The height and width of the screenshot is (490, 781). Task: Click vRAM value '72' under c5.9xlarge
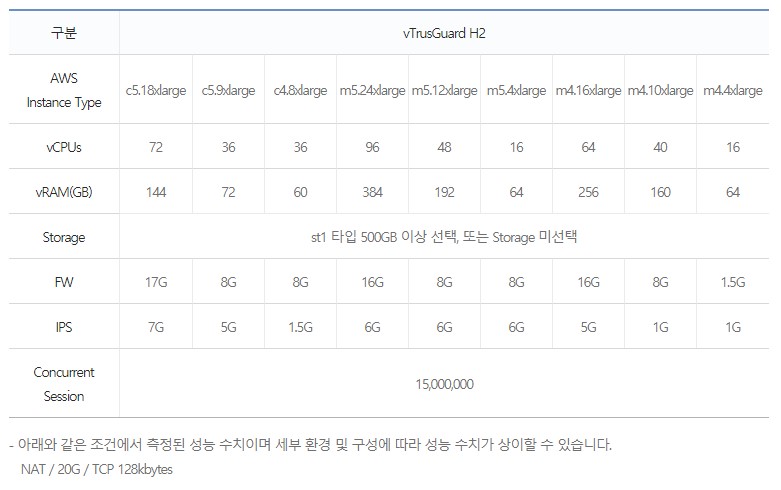pyautogui.click(x=228, y=192)
